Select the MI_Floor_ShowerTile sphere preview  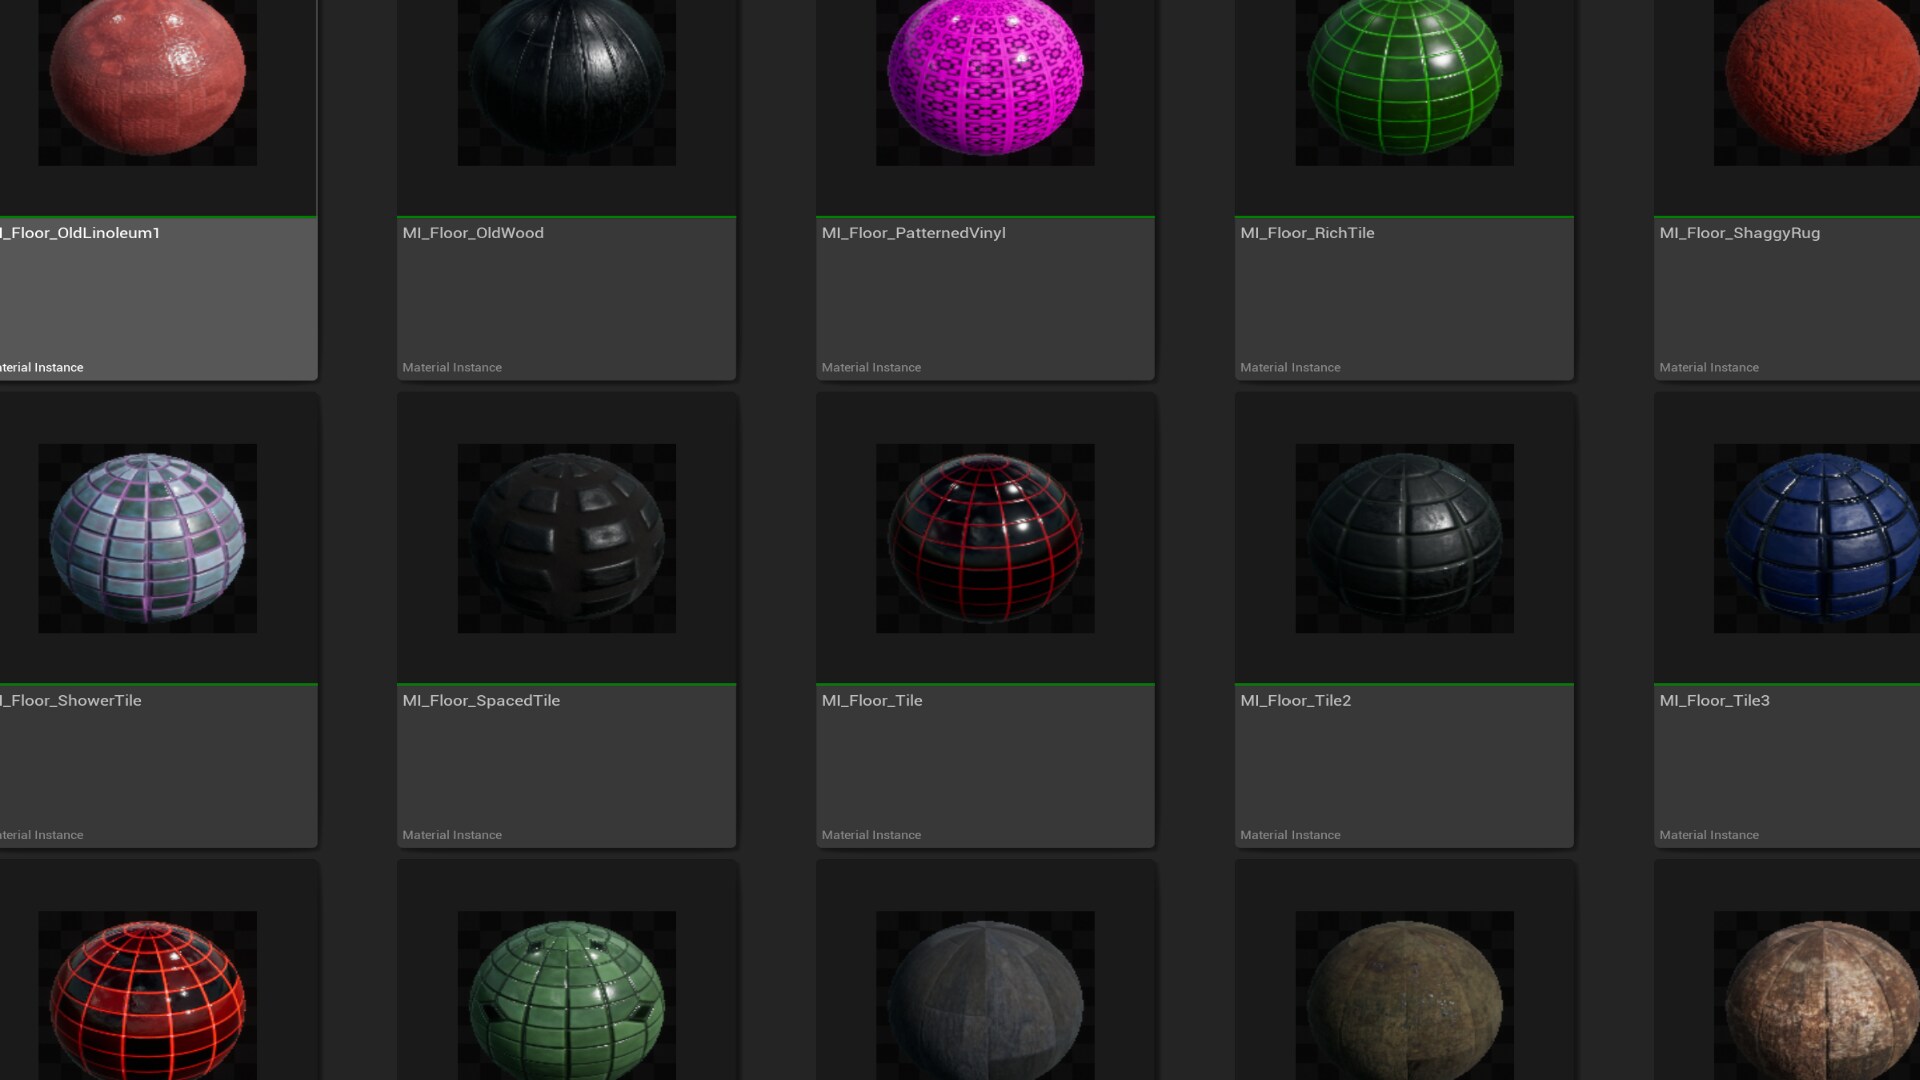coord(147,538)
